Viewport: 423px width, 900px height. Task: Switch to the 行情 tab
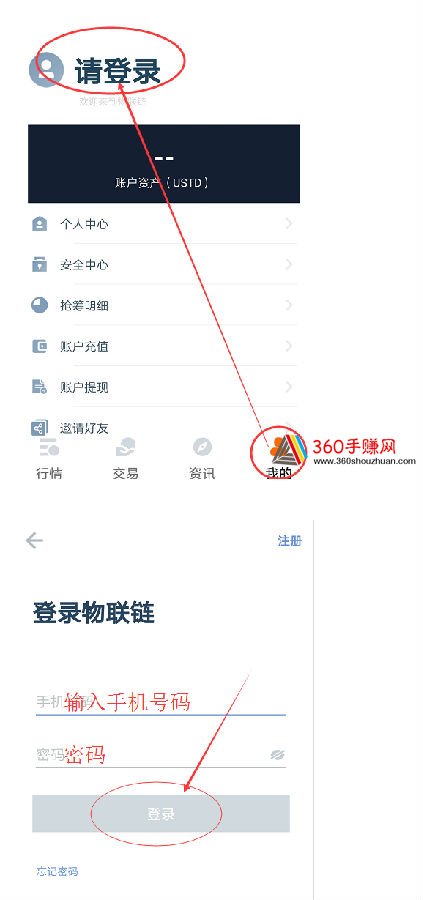coord(49,460)
